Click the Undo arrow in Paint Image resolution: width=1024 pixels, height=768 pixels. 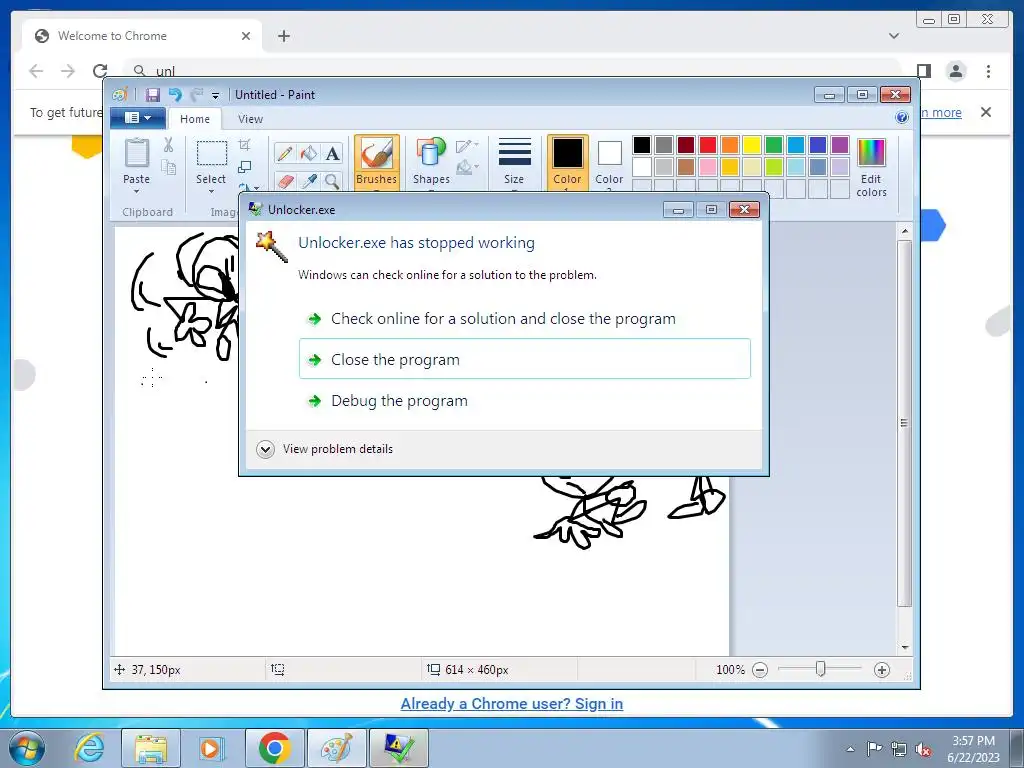[x=175, y=95]
